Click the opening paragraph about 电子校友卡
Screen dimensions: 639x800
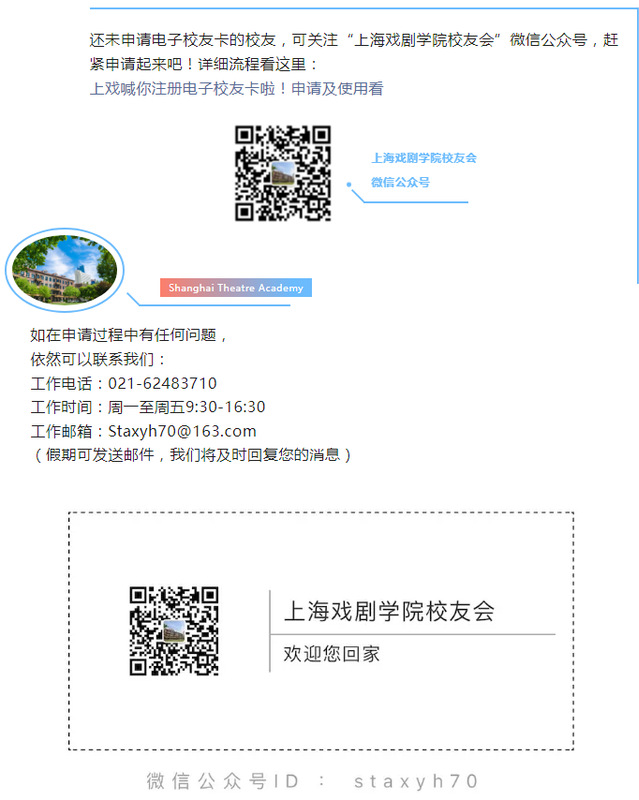tap(353, 53)
